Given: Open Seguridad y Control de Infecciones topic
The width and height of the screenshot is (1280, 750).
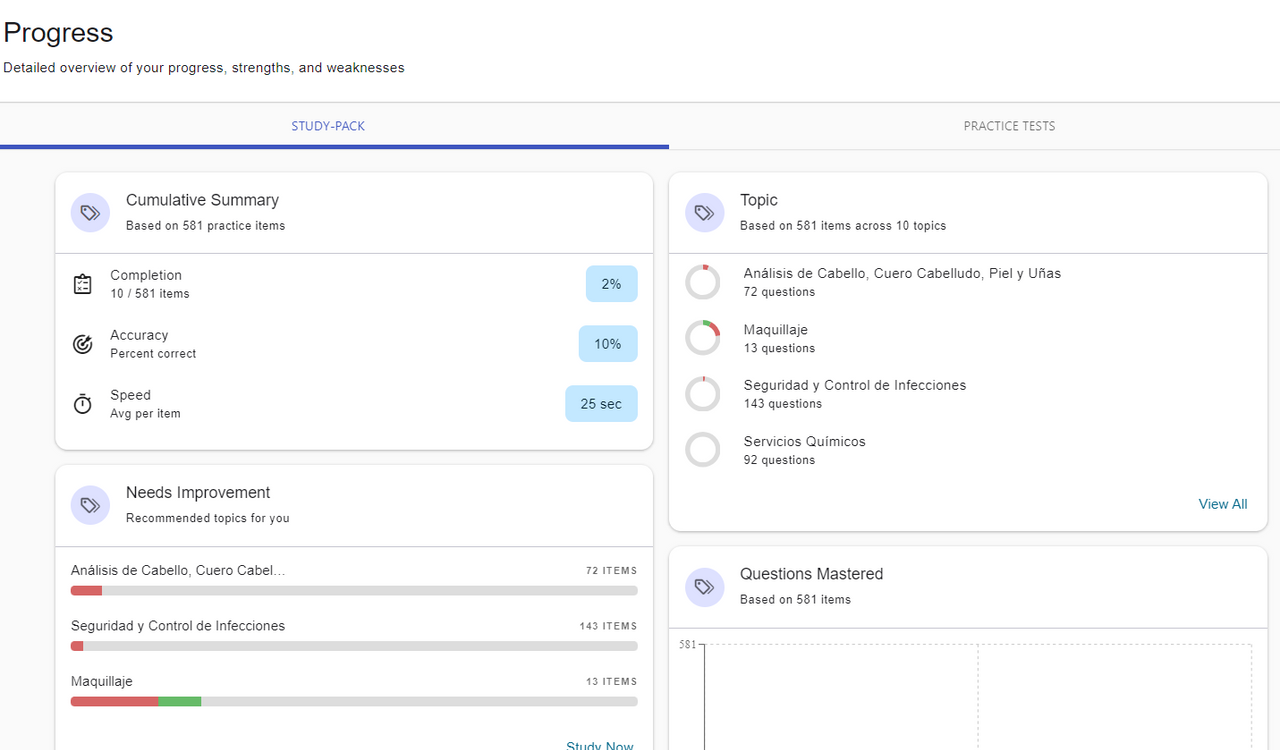Looking at the screenshot, I should pos(854,386).
